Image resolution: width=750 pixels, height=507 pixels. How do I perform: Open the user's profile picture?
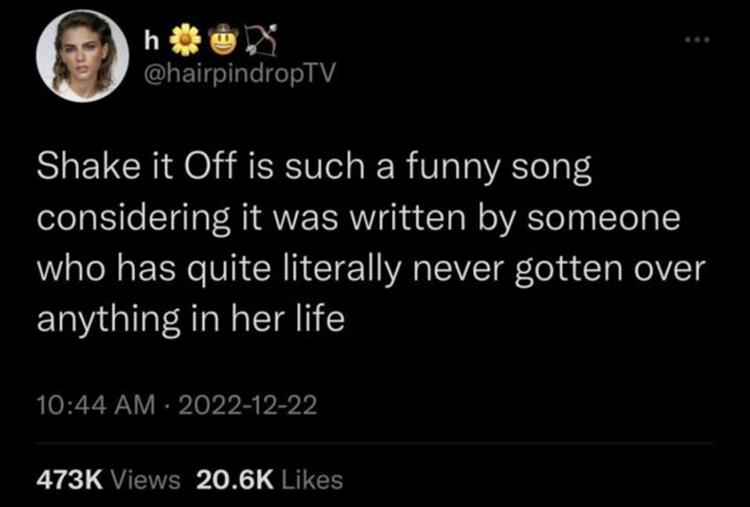(x=82, y=56)
